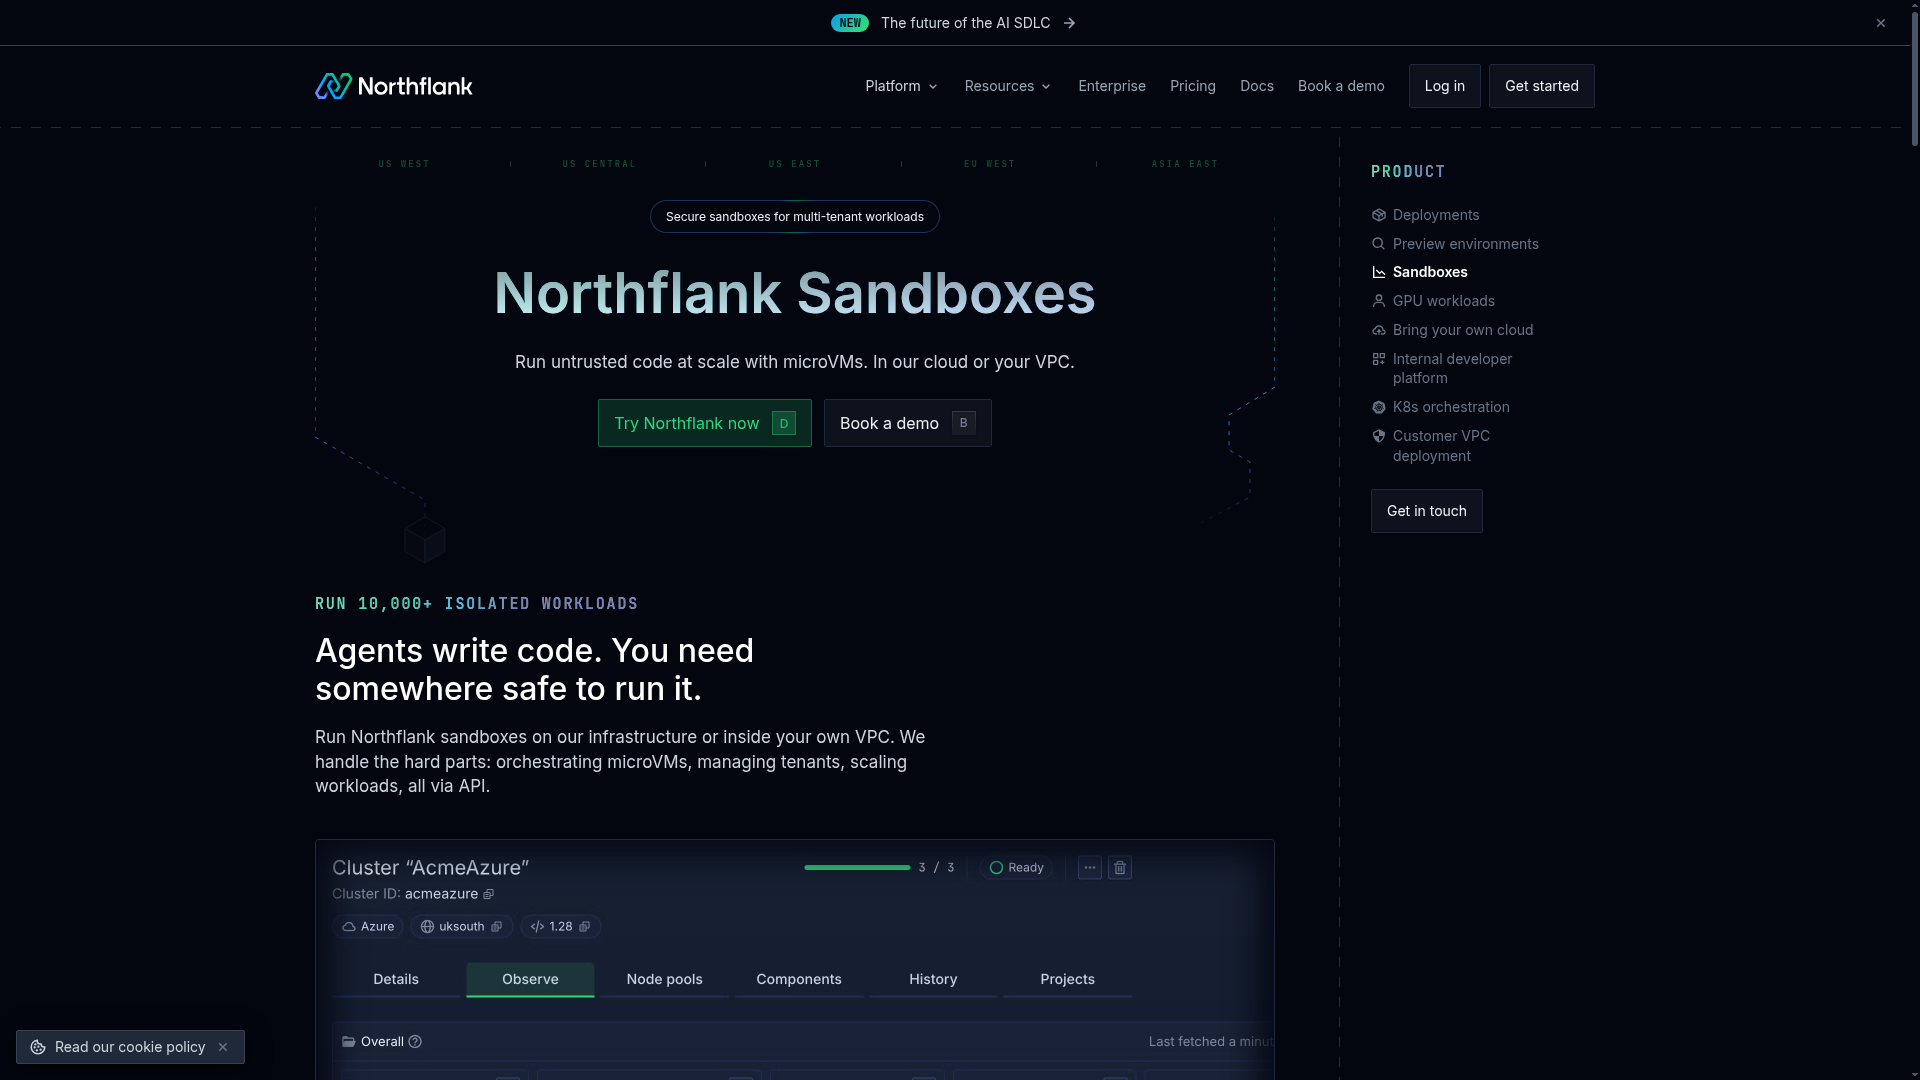
Task: Click the code icon beside 1.28
Action: (537, 927)
